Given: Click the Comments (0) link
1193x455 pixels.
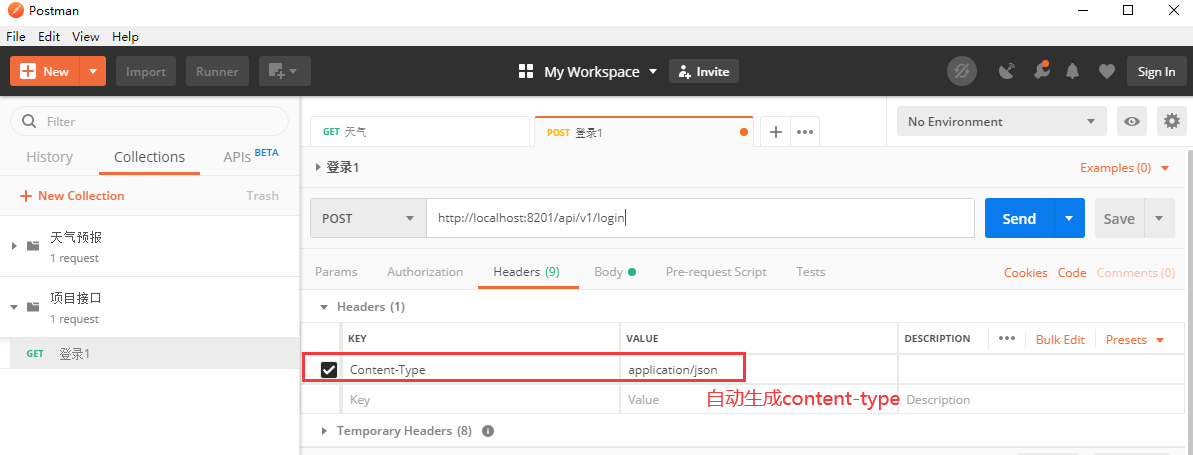Looking at the screenshot, I should click(x=1136, y=272).
